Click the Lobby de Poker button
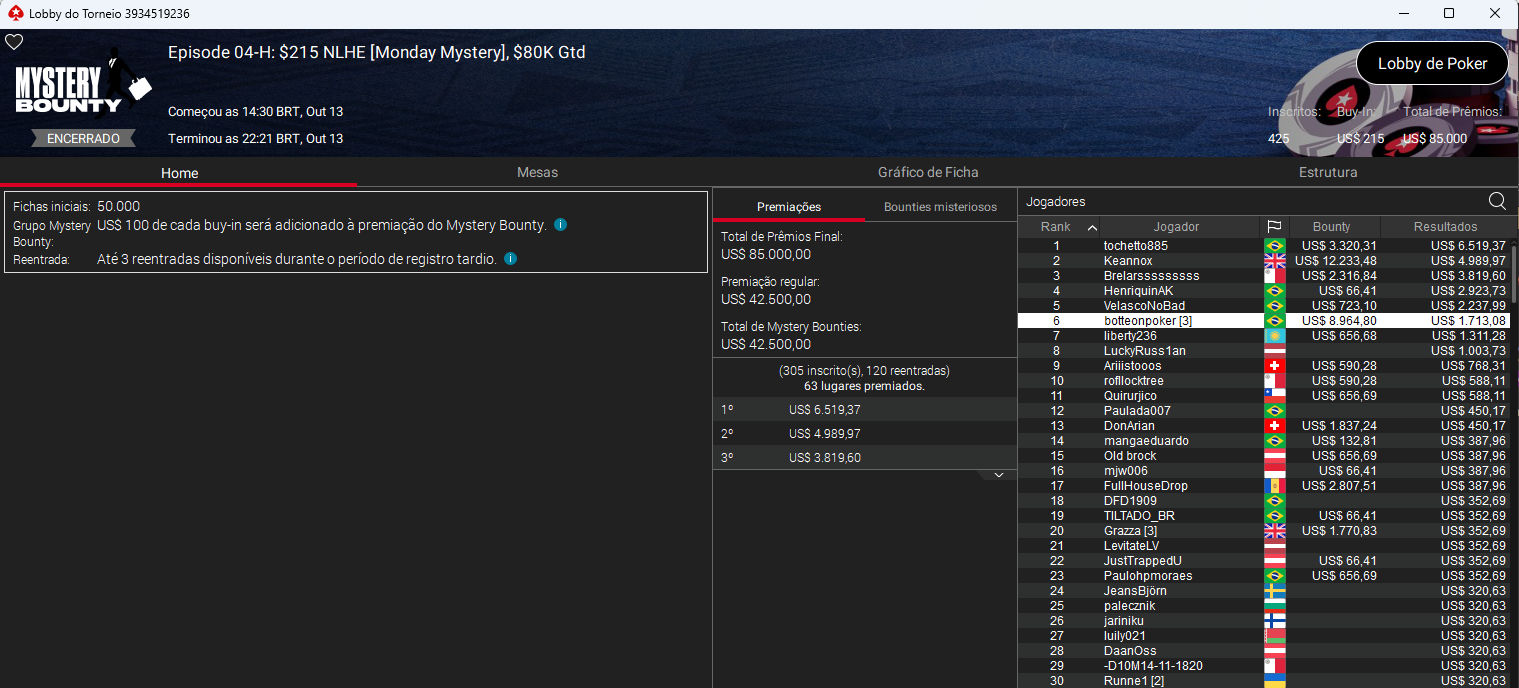This screenshot has height=688, width=1519. [x=1431, y=64]
